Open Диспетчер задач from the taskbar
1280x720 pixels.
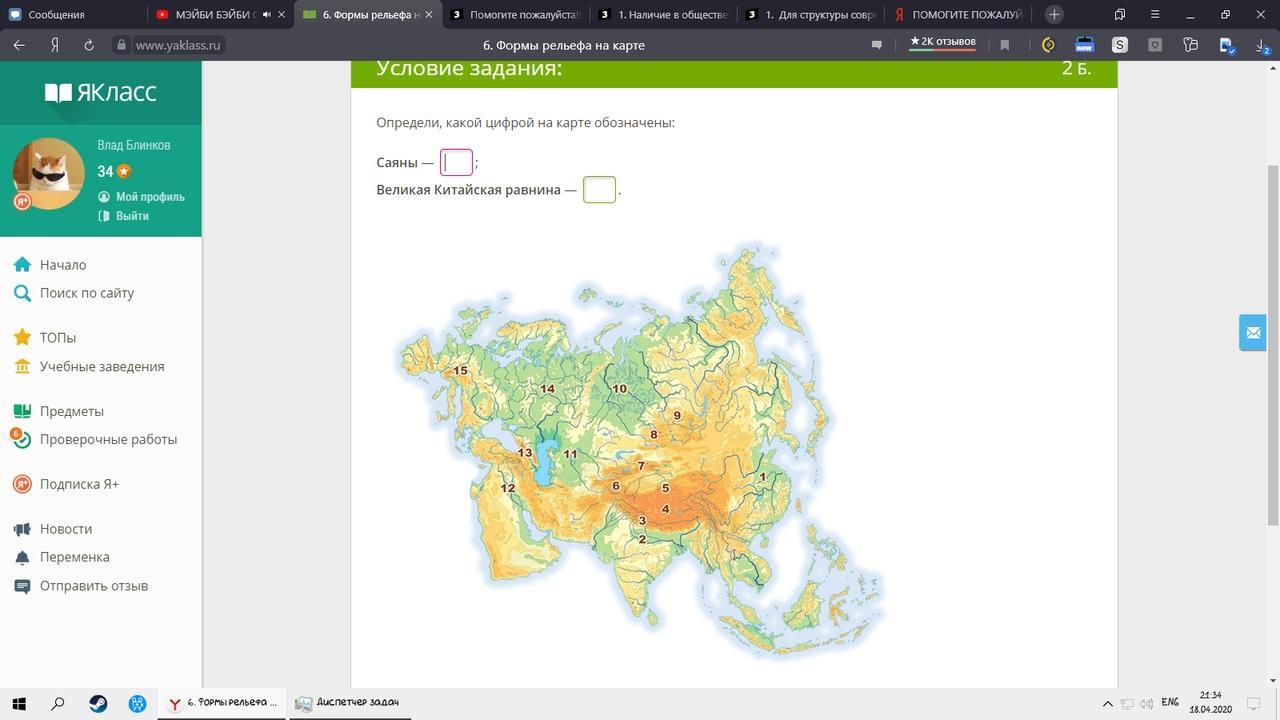pos(350,703)
